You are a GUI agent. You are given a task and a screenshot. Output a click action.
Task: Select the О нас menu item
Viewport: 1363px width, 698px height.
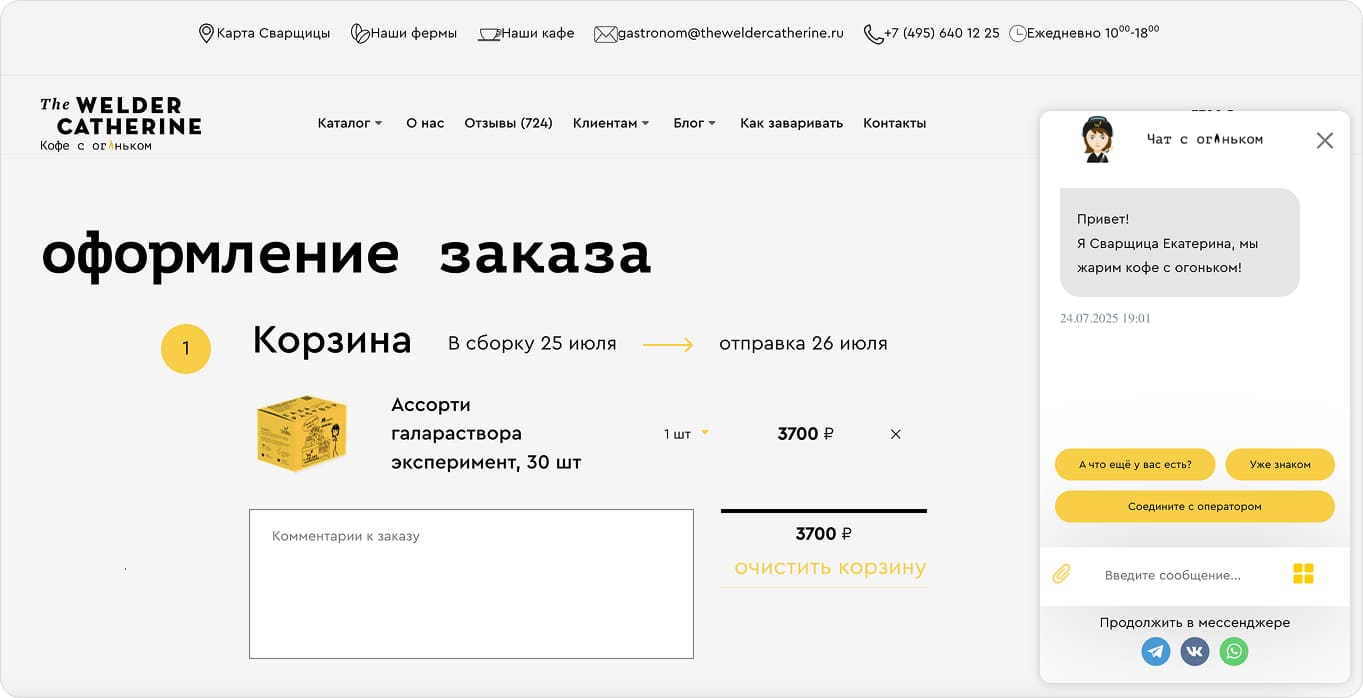424,123
